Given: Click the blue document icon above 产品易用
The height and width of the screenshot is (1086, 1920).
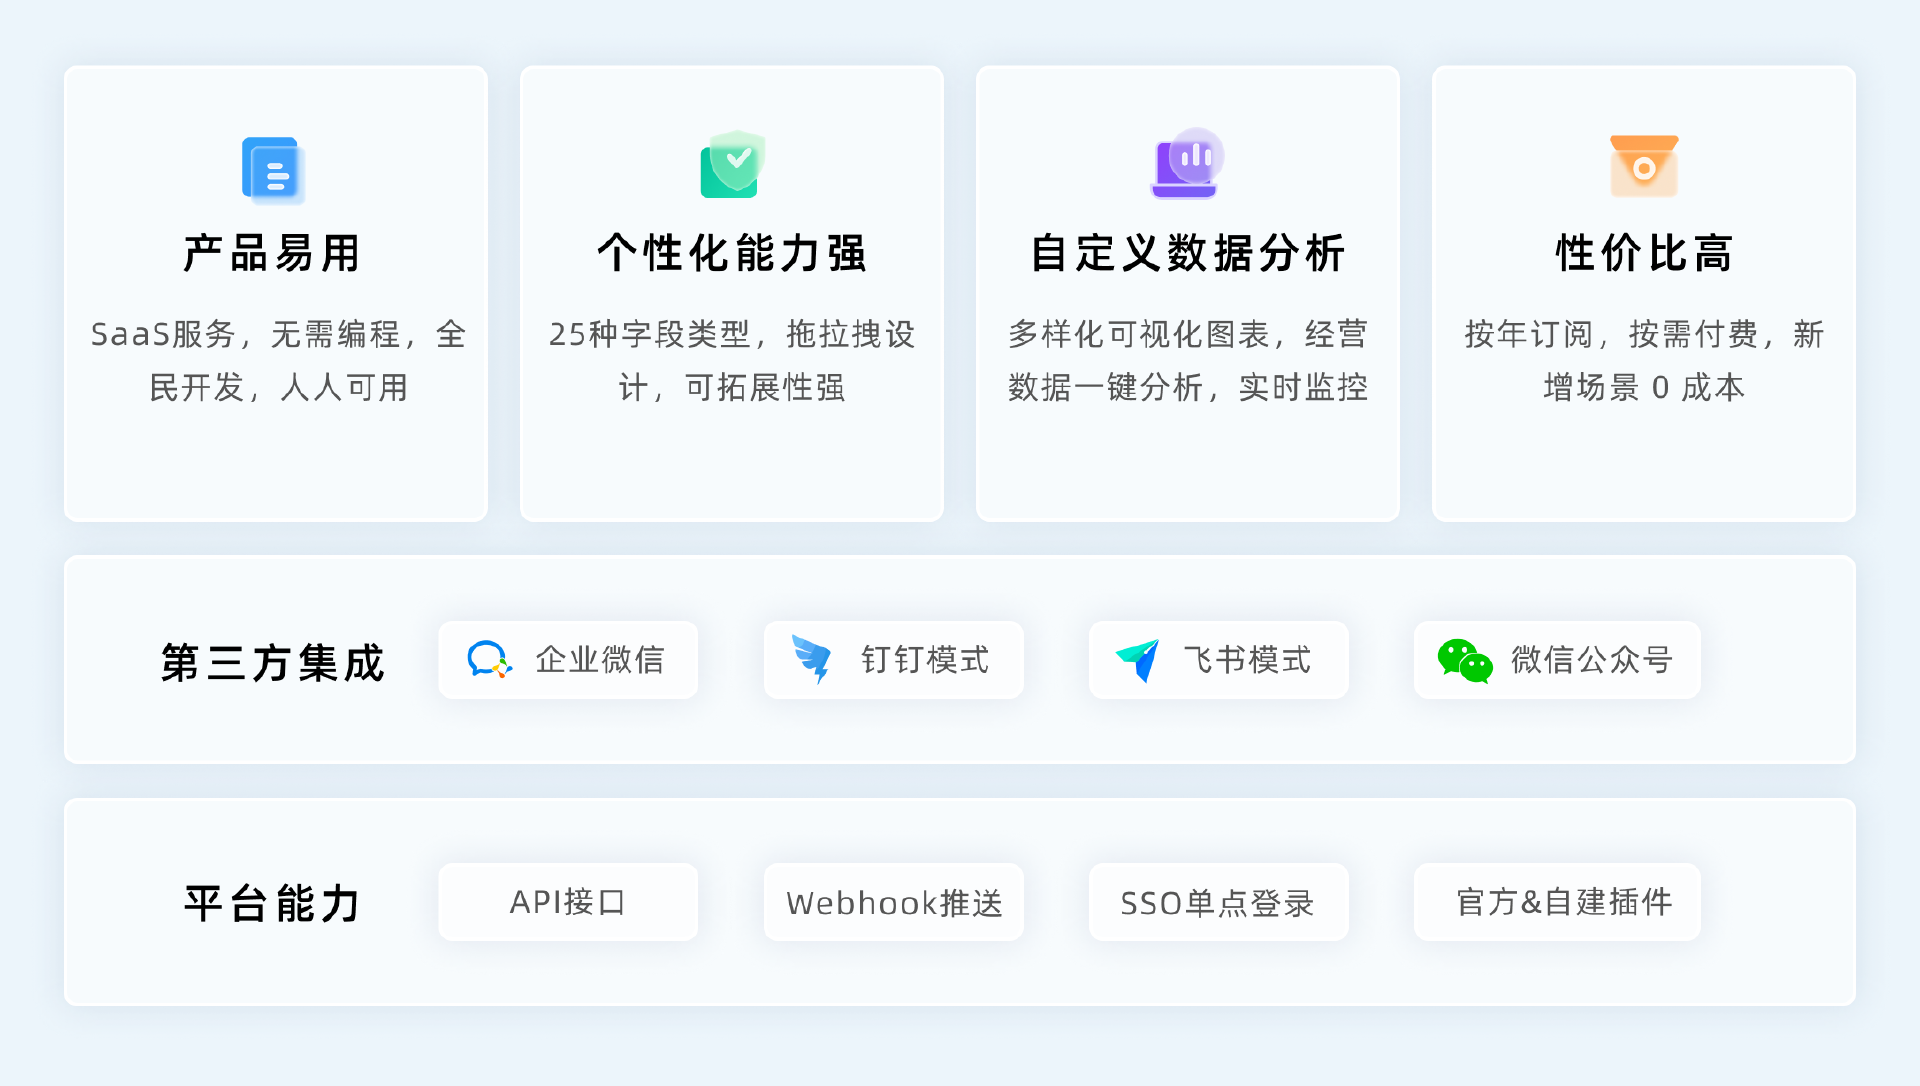Looking at the screenshot, I should pos(273,170).
